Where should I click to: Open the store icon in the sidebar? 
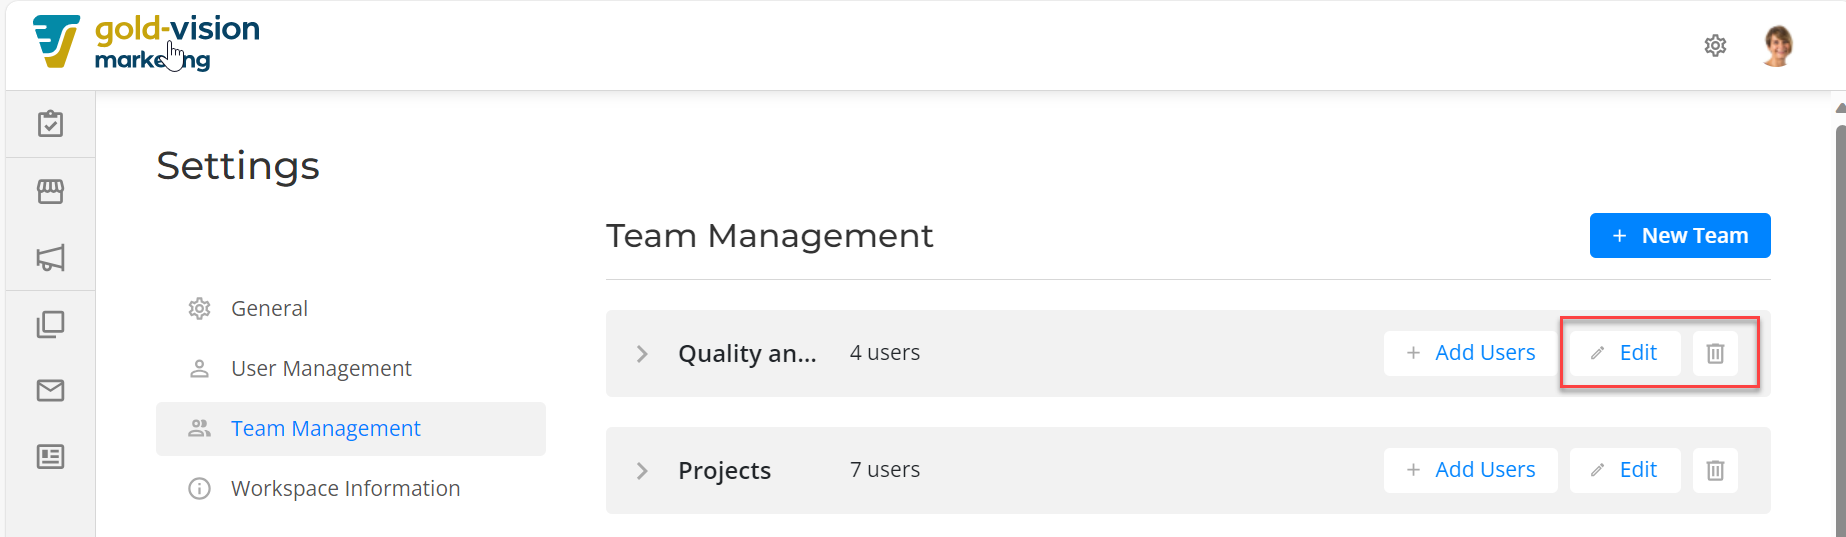tap(50, 191)
